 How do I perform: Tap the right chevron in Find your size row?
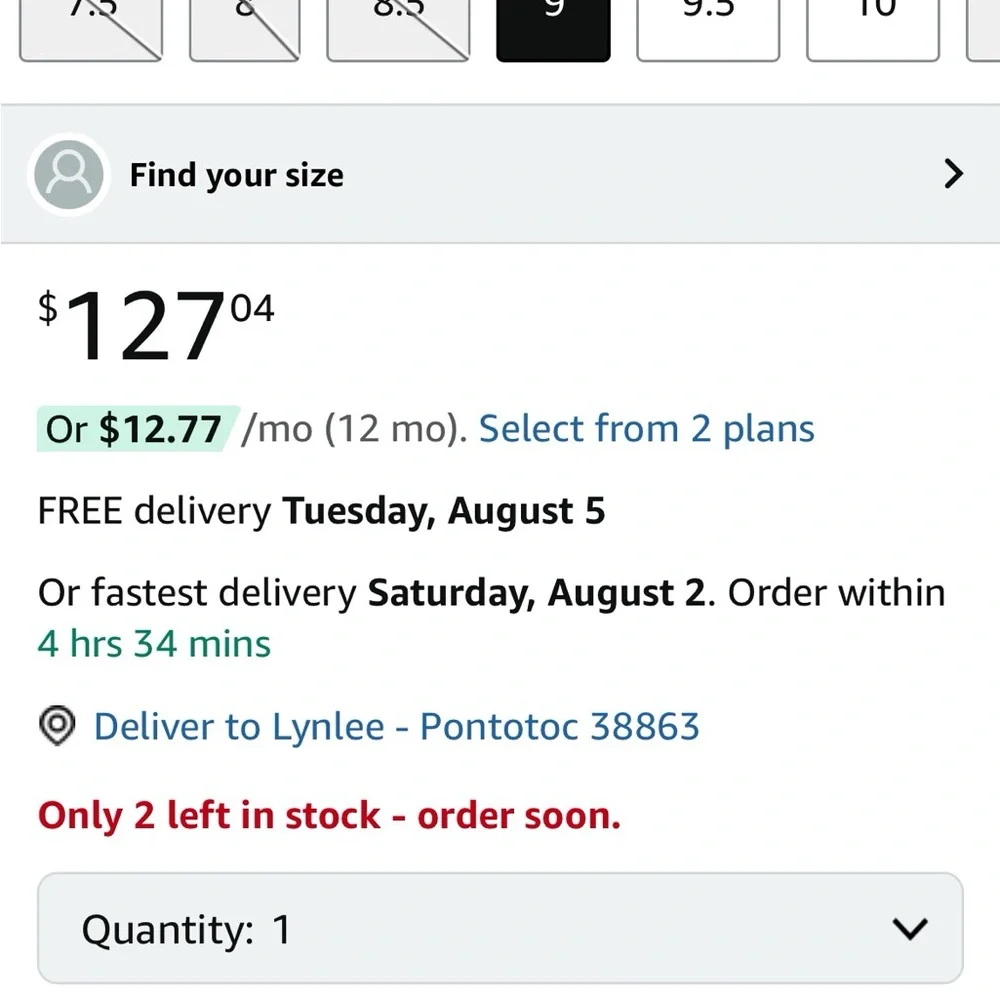pos(953,175)
